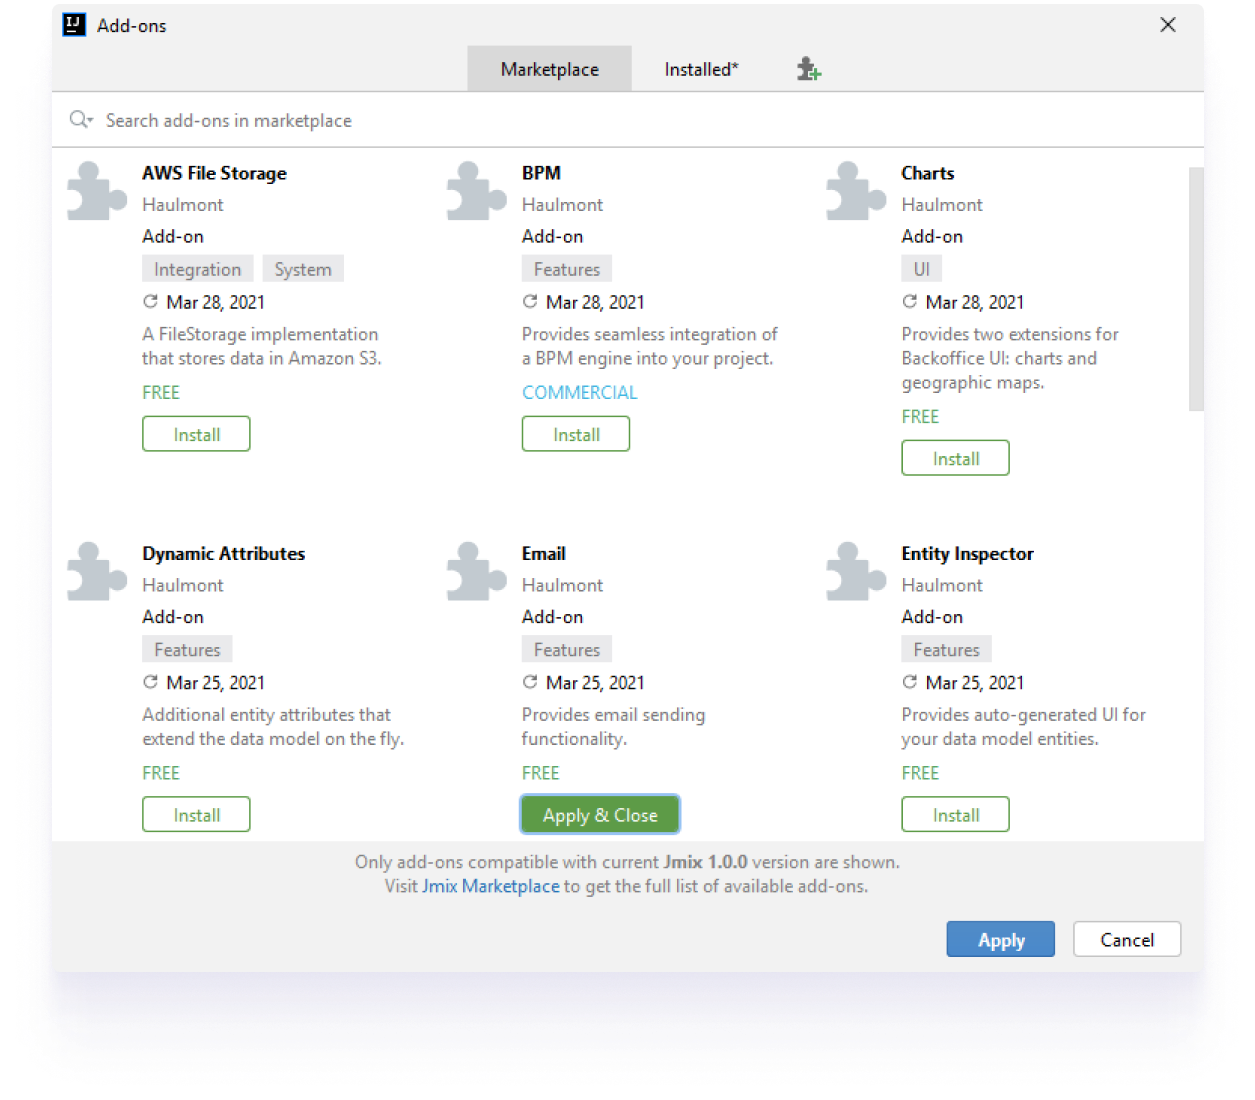The image size is (1255, 1100).
Task: Click Apply & Close for Email add-on
Action: point(600,814)
